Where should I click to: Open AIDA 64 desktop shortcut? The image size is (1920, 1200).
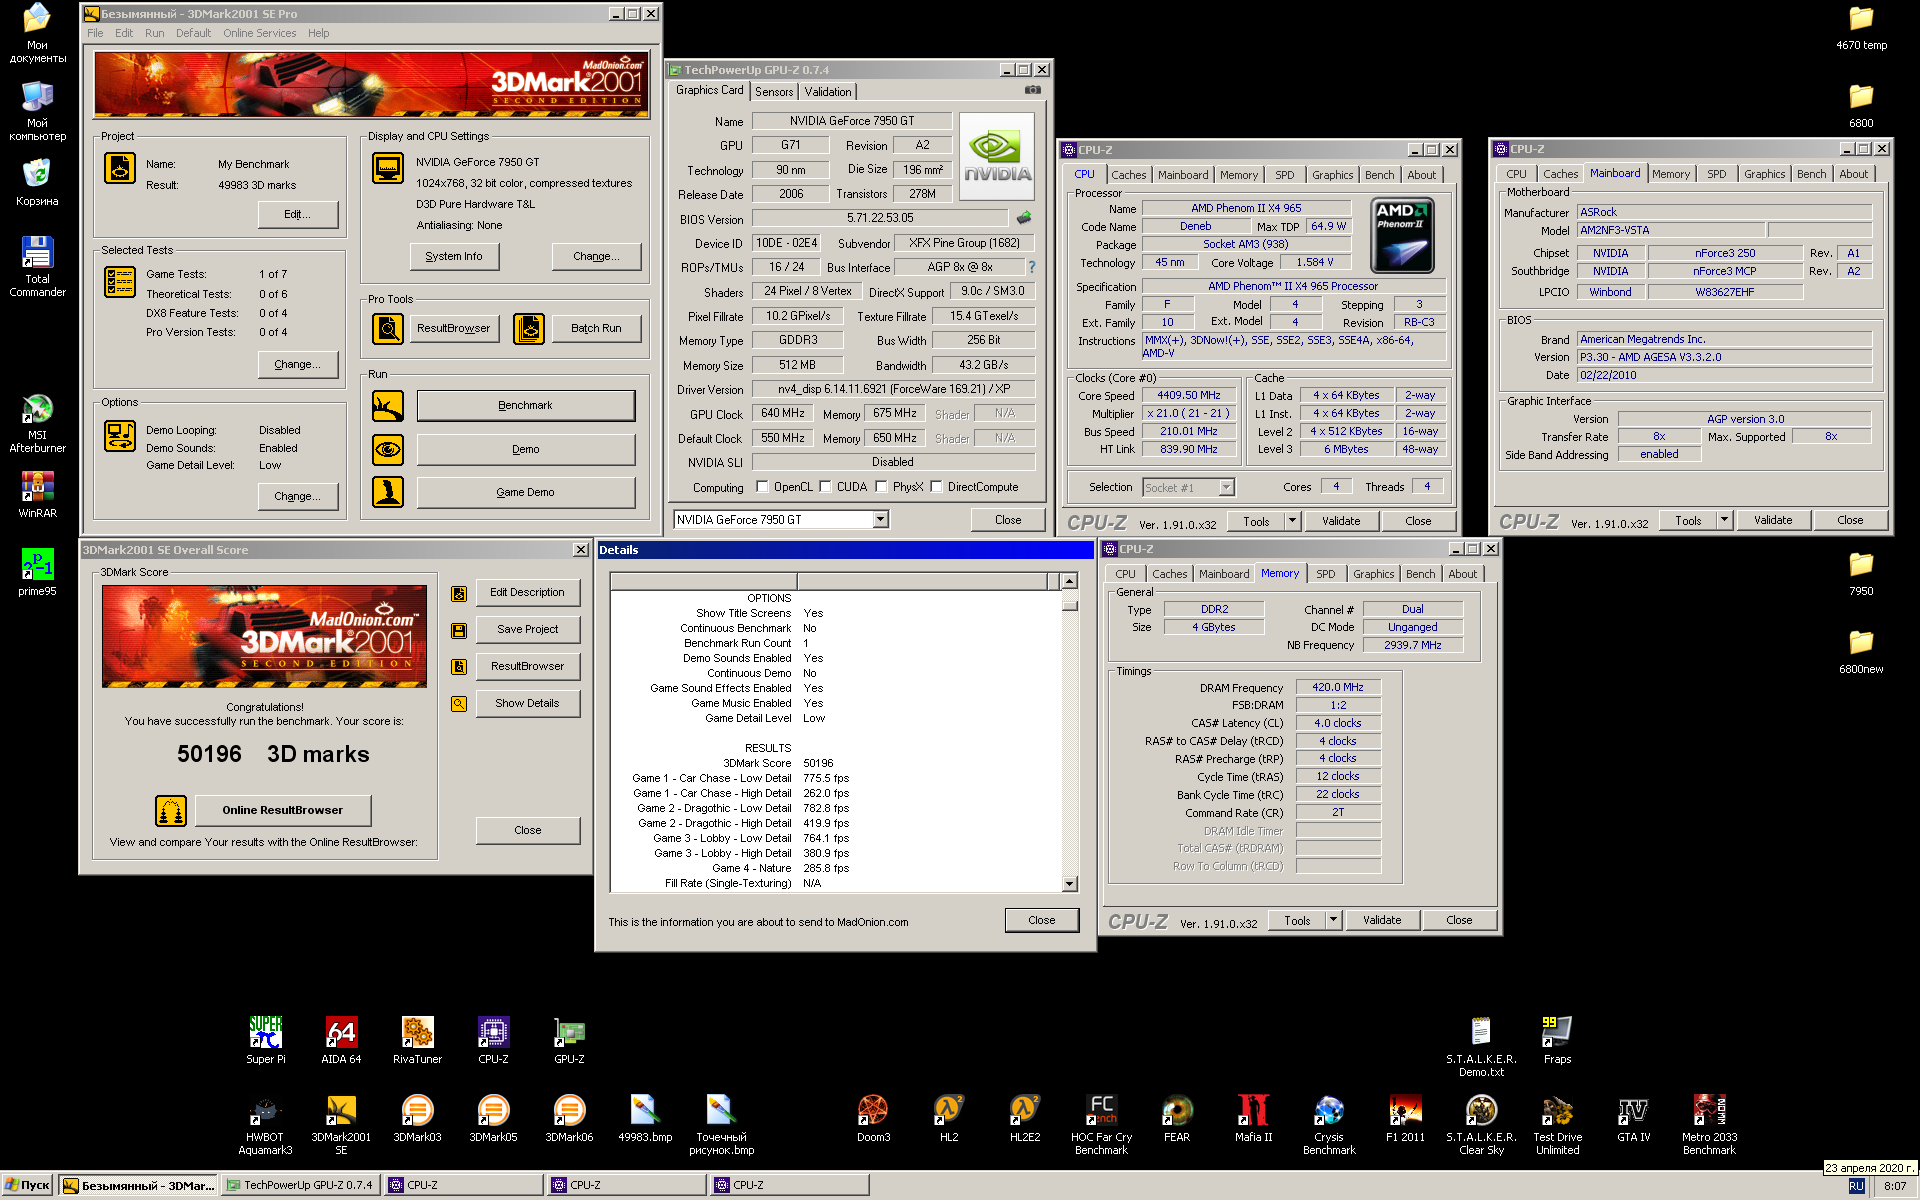(x=341, y=1040)
